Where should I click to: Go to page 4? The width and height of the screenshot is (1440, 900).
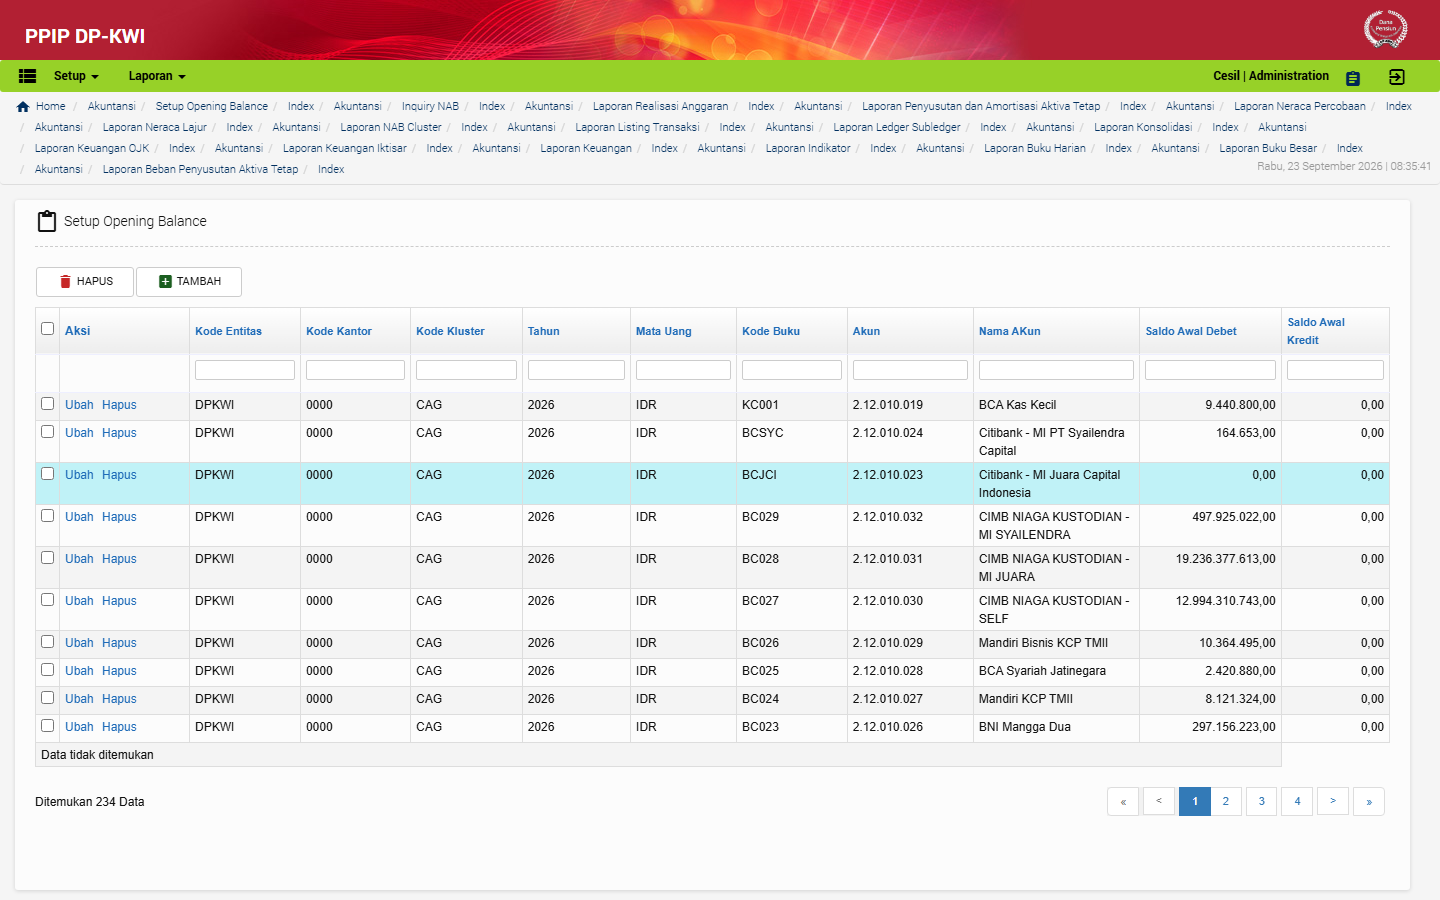coord(1297,801)
